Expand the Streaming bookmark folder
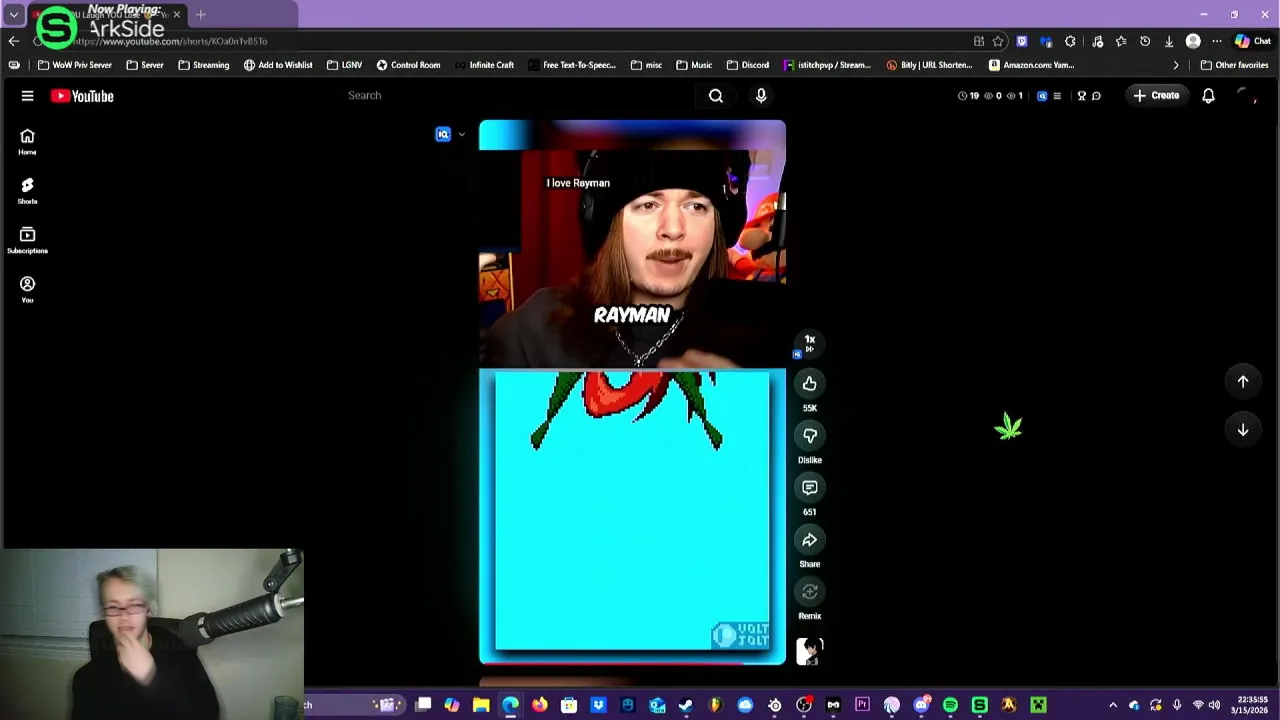 pos(203,65)
